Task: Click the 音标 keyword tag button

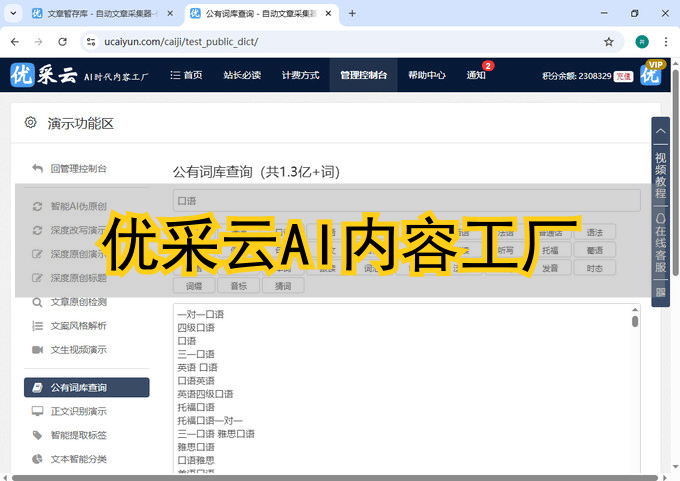Action: (238, 286)
